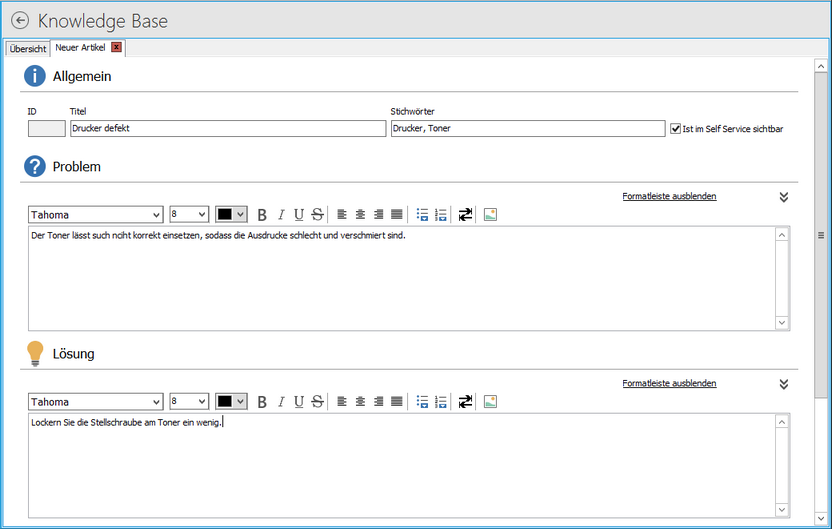This screenshot has height=529, width=834.
Task: Open font size dropdown in Lösung toolbar
Action: tap(202, 402)
